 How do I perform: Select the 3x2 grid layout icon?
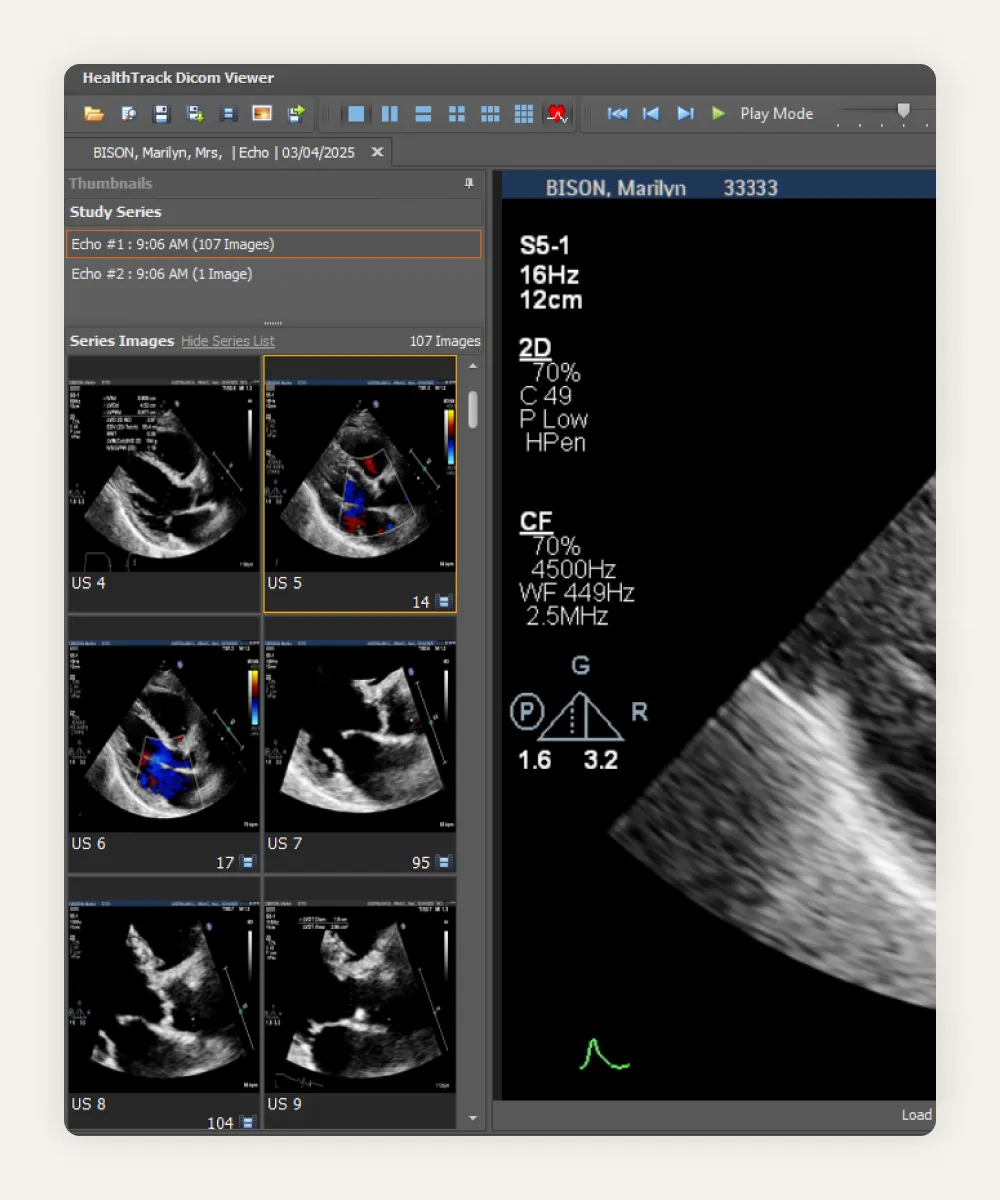click(x=490, y=114)
